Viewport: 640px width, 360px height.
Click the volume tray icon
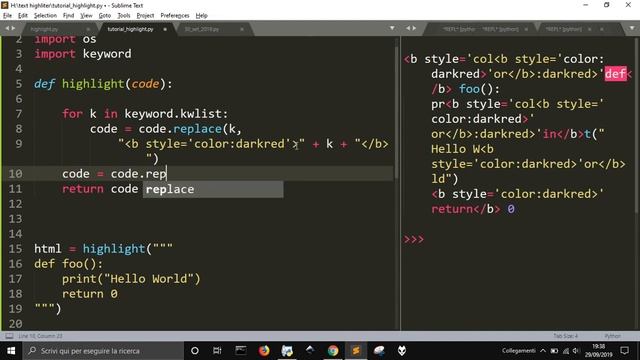(x=576, y=351)
